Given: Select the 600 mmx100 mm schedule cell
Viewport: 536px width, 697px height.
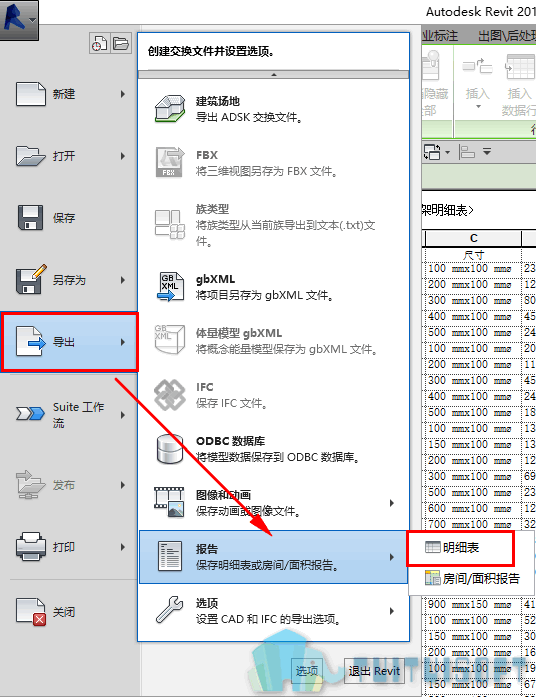Looking at the screenshot, I should pyautogui.click(x=473, y=509).
